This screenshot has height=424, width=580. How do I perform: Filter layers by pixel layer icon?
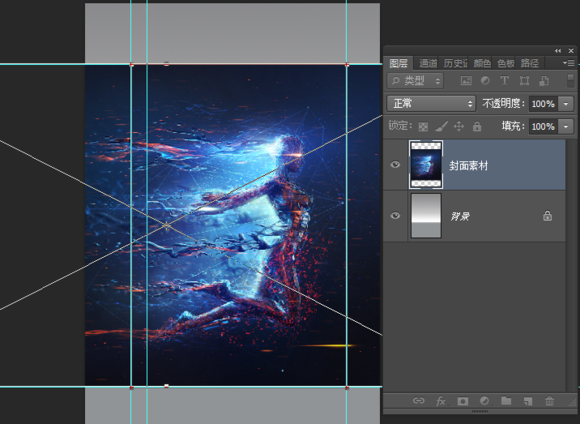pyautogui.click(x=466, y=81)
